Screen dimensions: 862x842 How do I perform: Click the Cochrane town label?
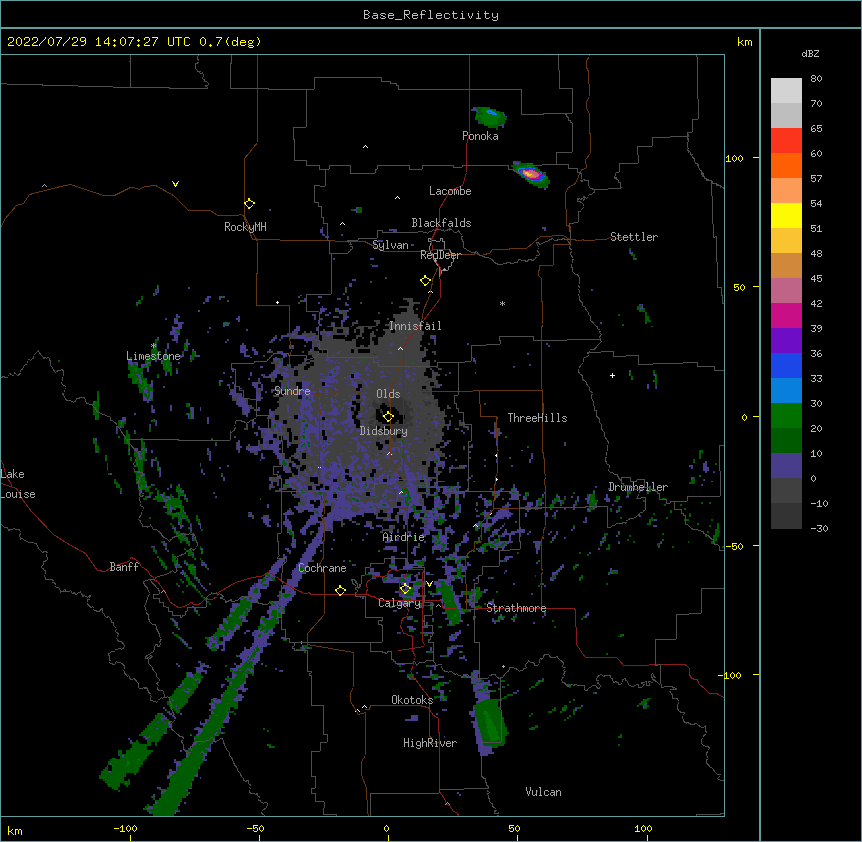pyautogui.click(x=322, y=568)
